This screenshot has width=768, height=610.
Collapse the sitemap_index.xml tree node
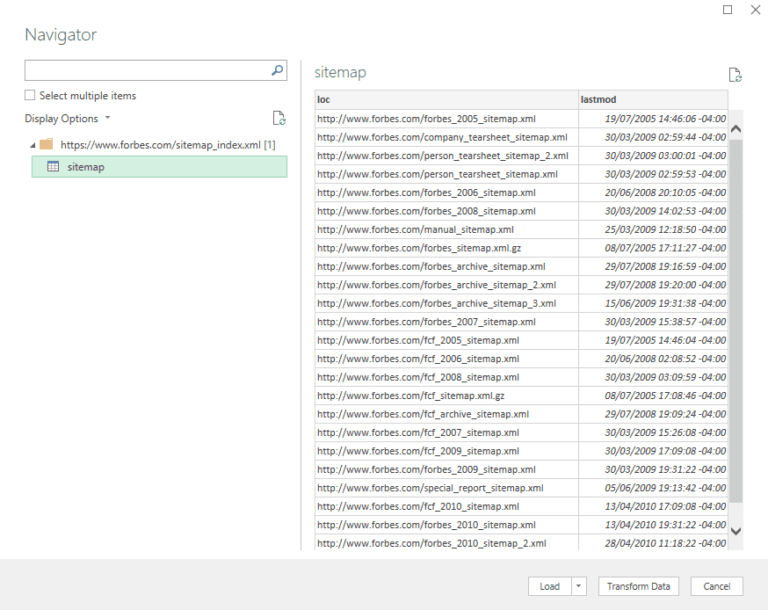click(33, 145)
